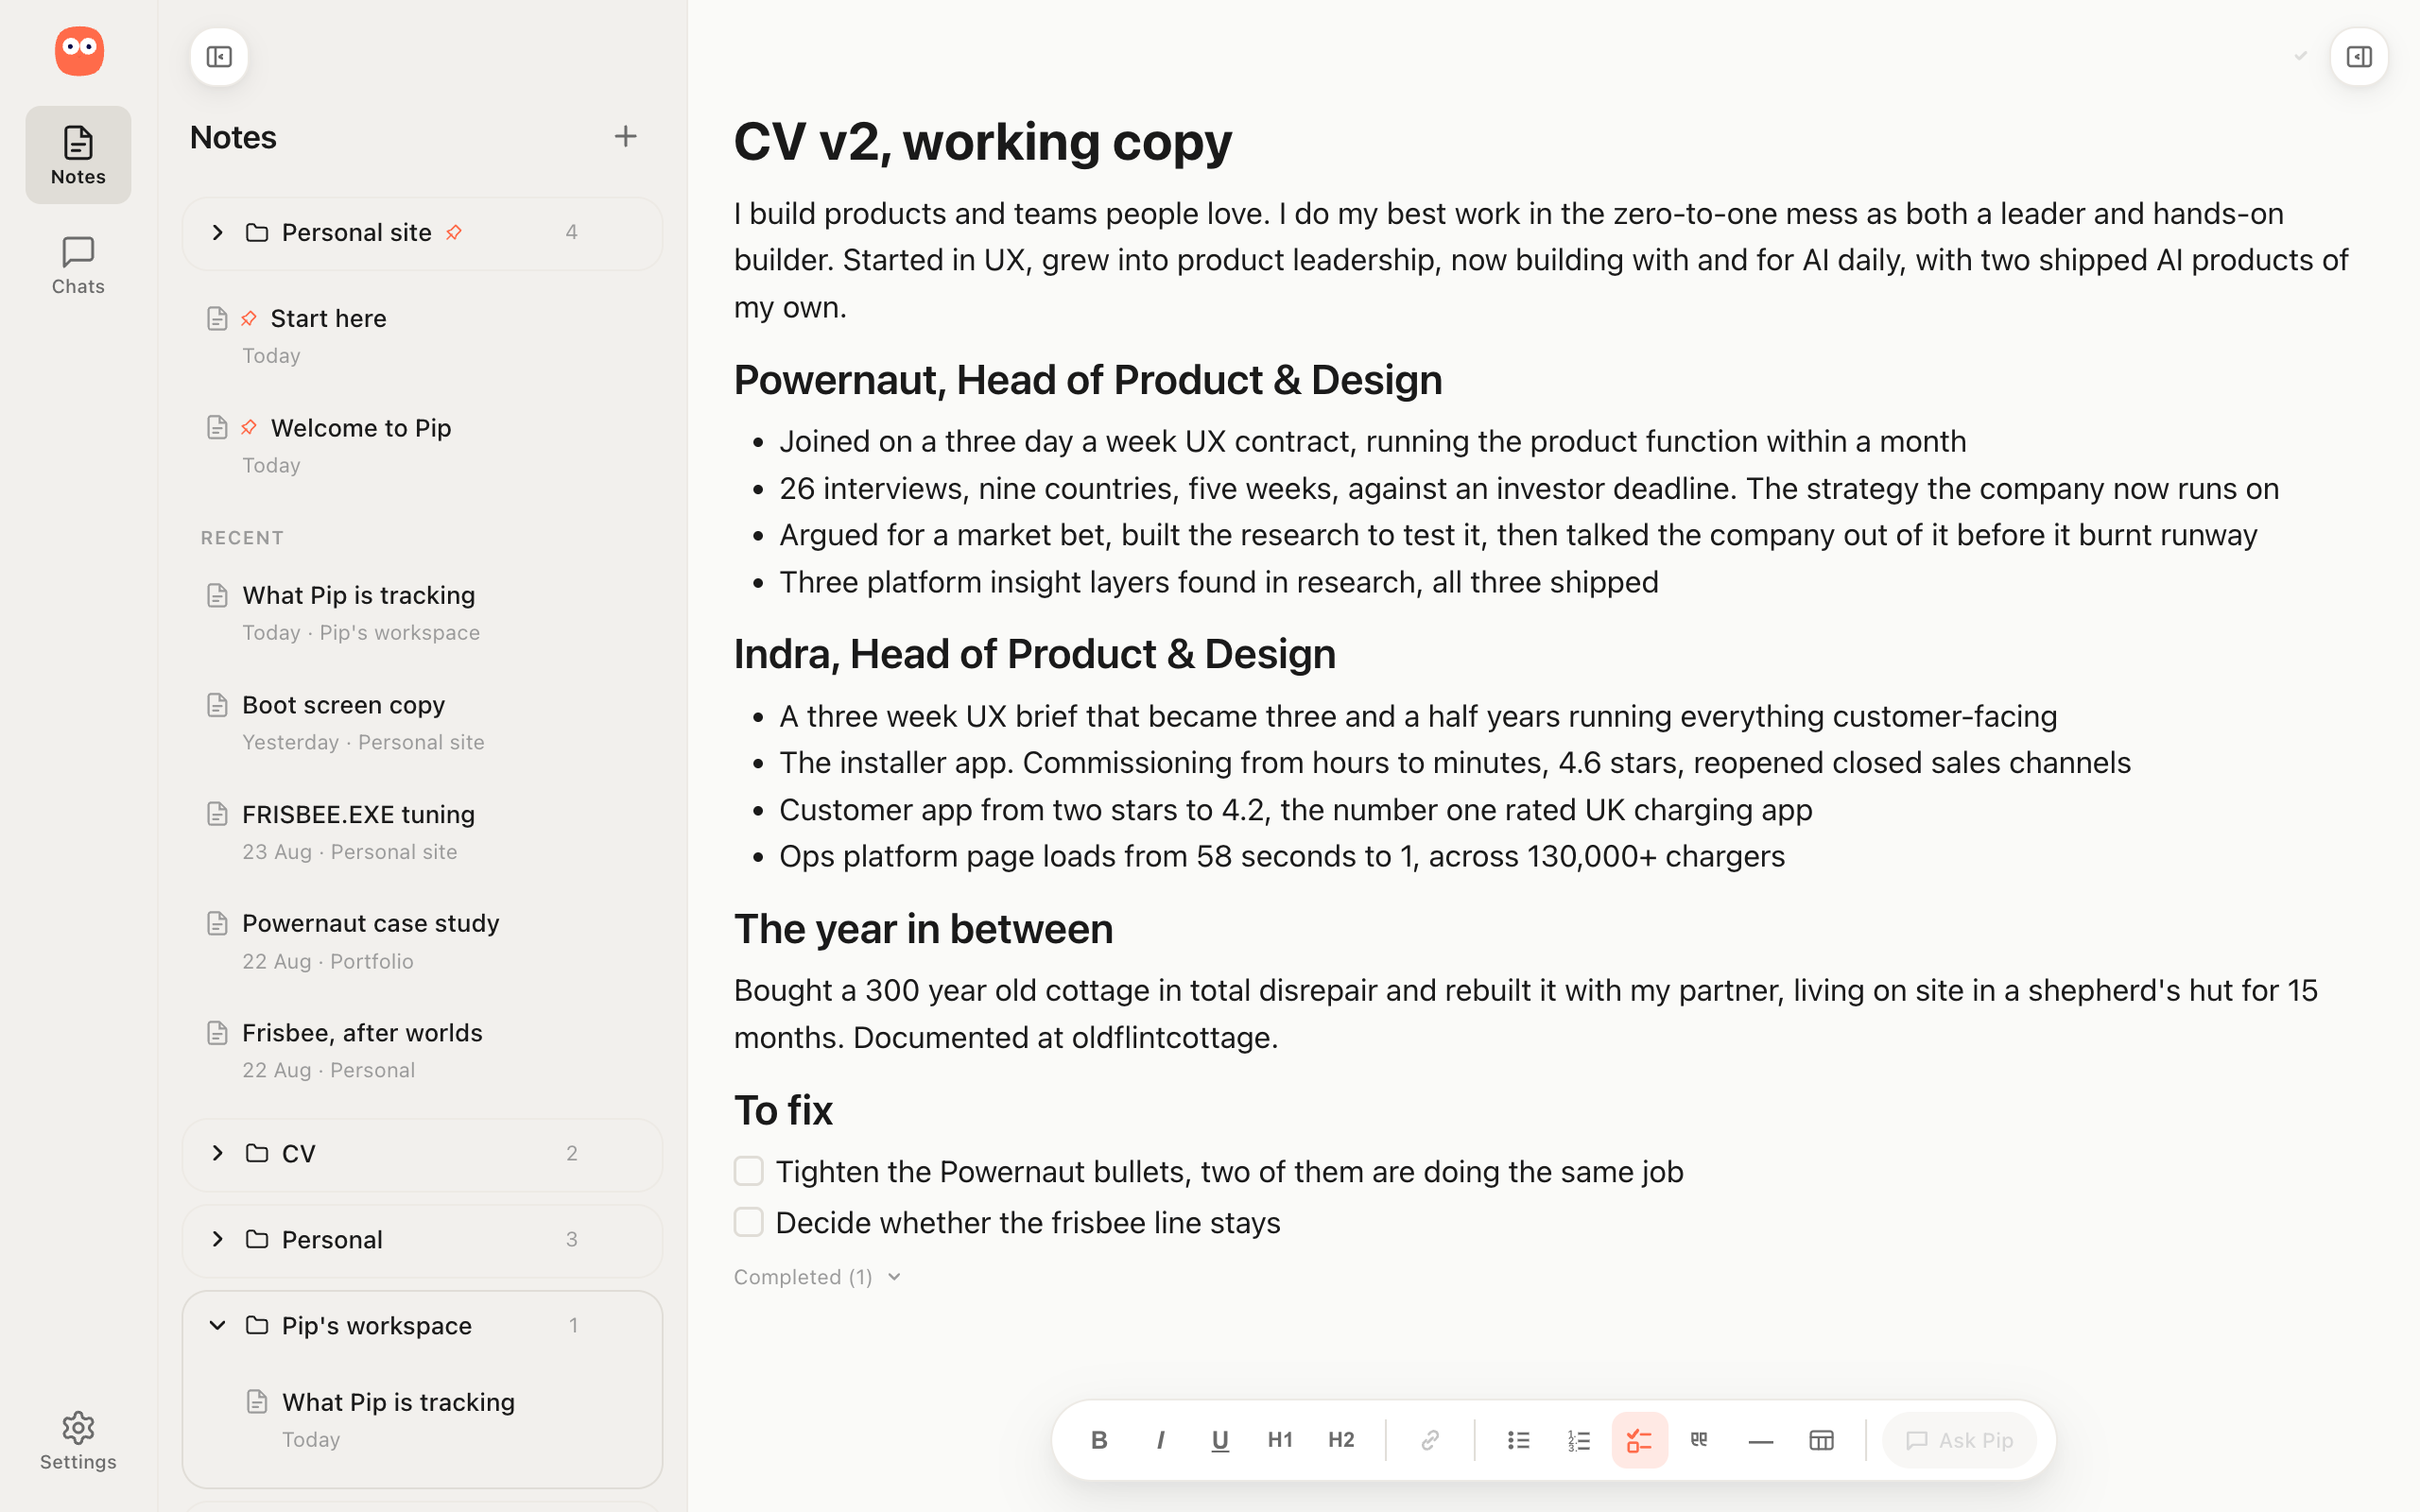Click 'The year in between' heading
Screen dimensions: 2420x1512
(x=922, y=929)
